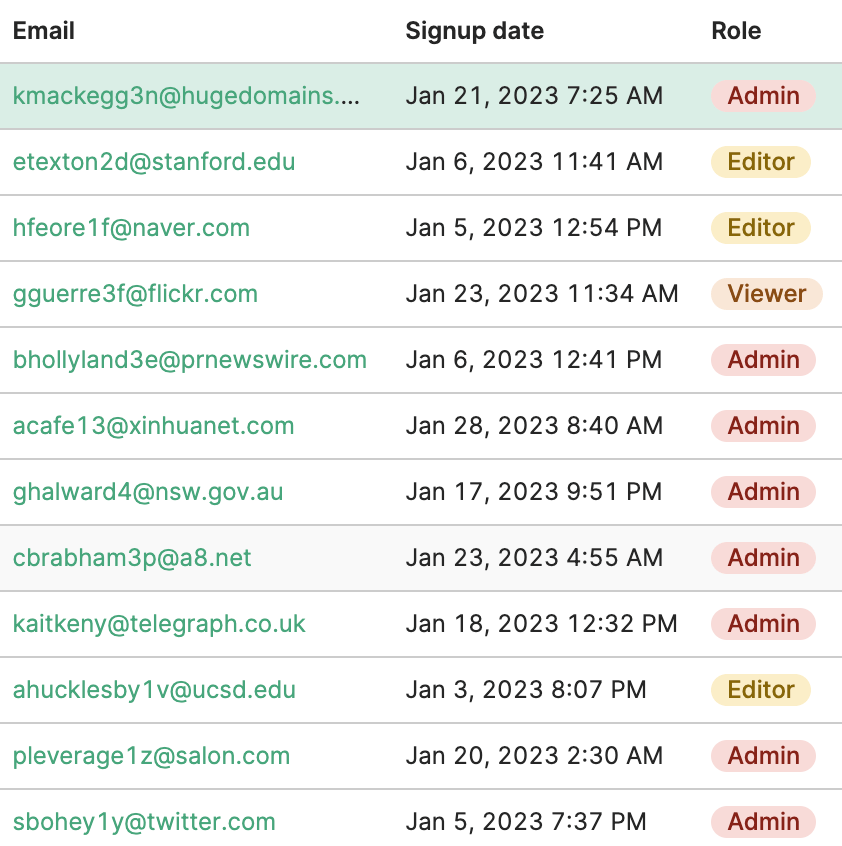Open hfeore1f@naver.com email link
Screen dimensions: 842x846
[x=131, y=228]
